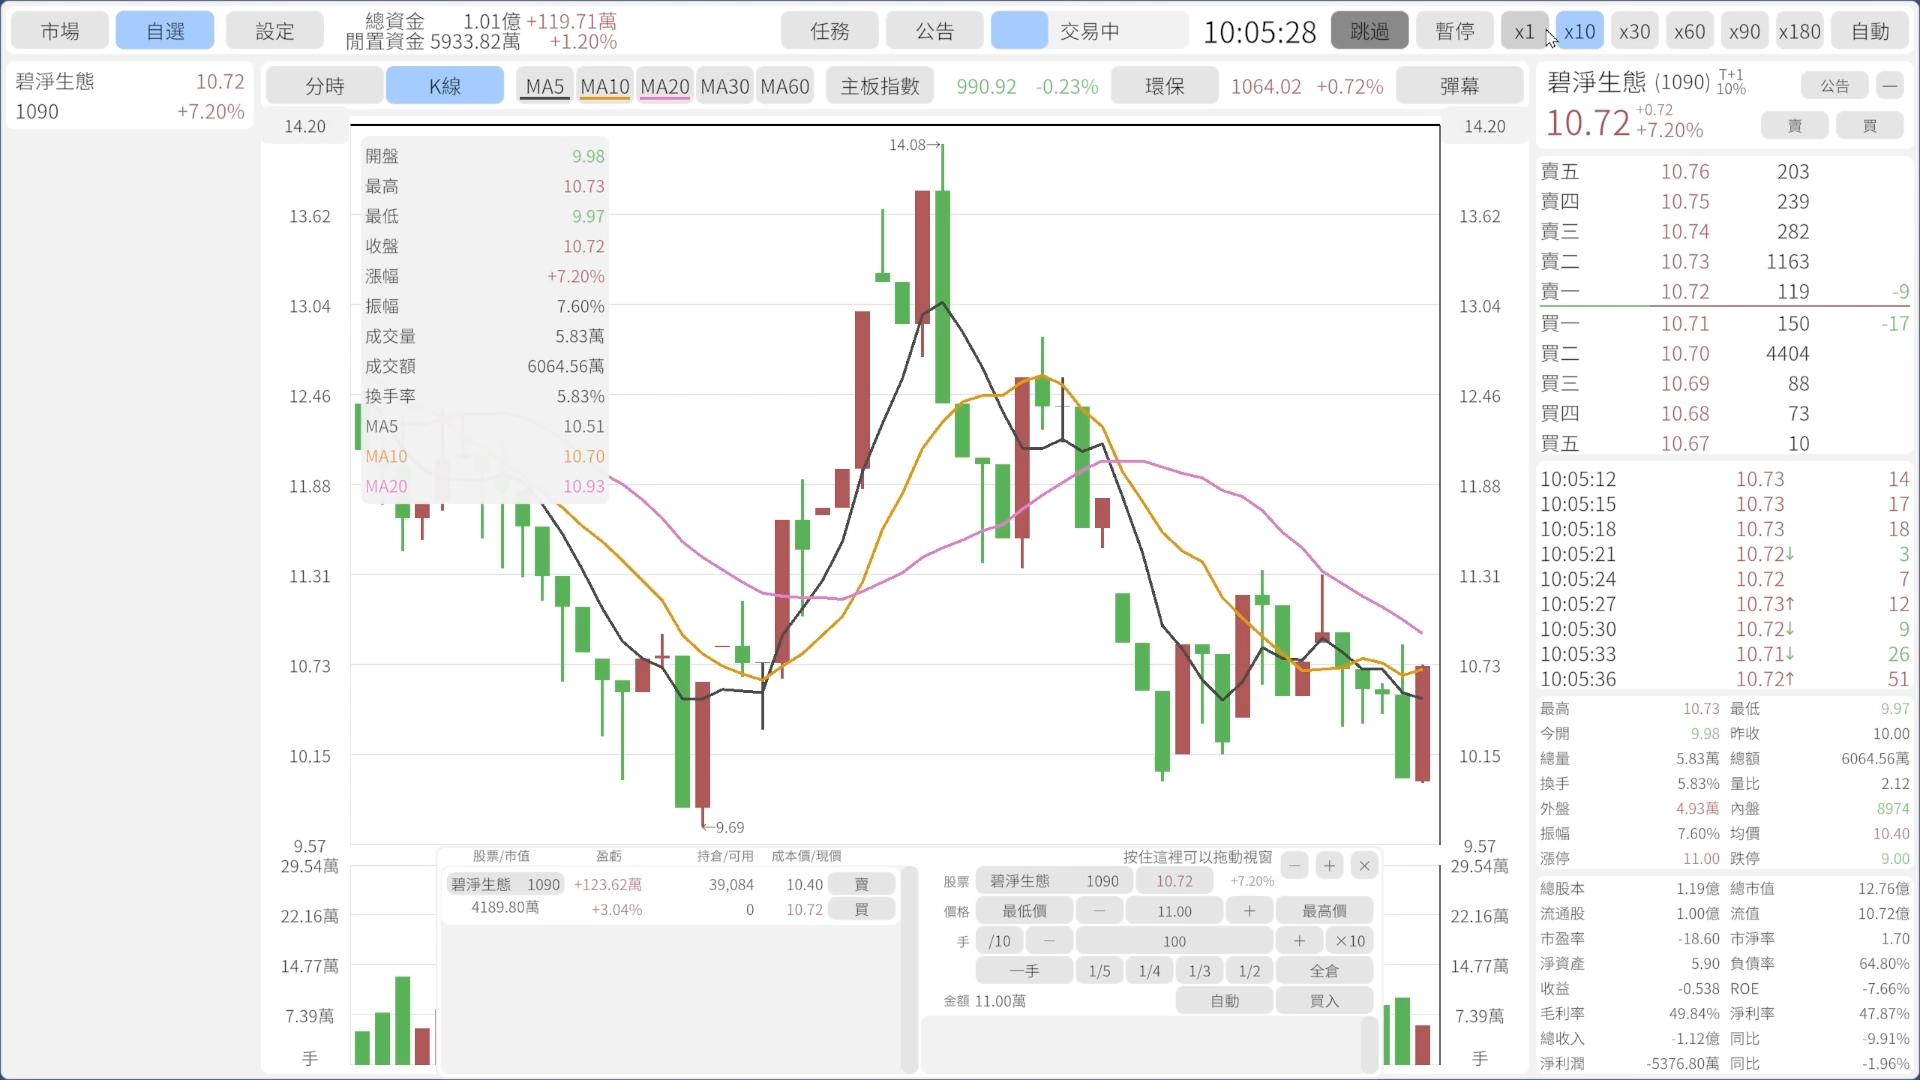Pause the simulation with 暫停

coord(1455,31)
